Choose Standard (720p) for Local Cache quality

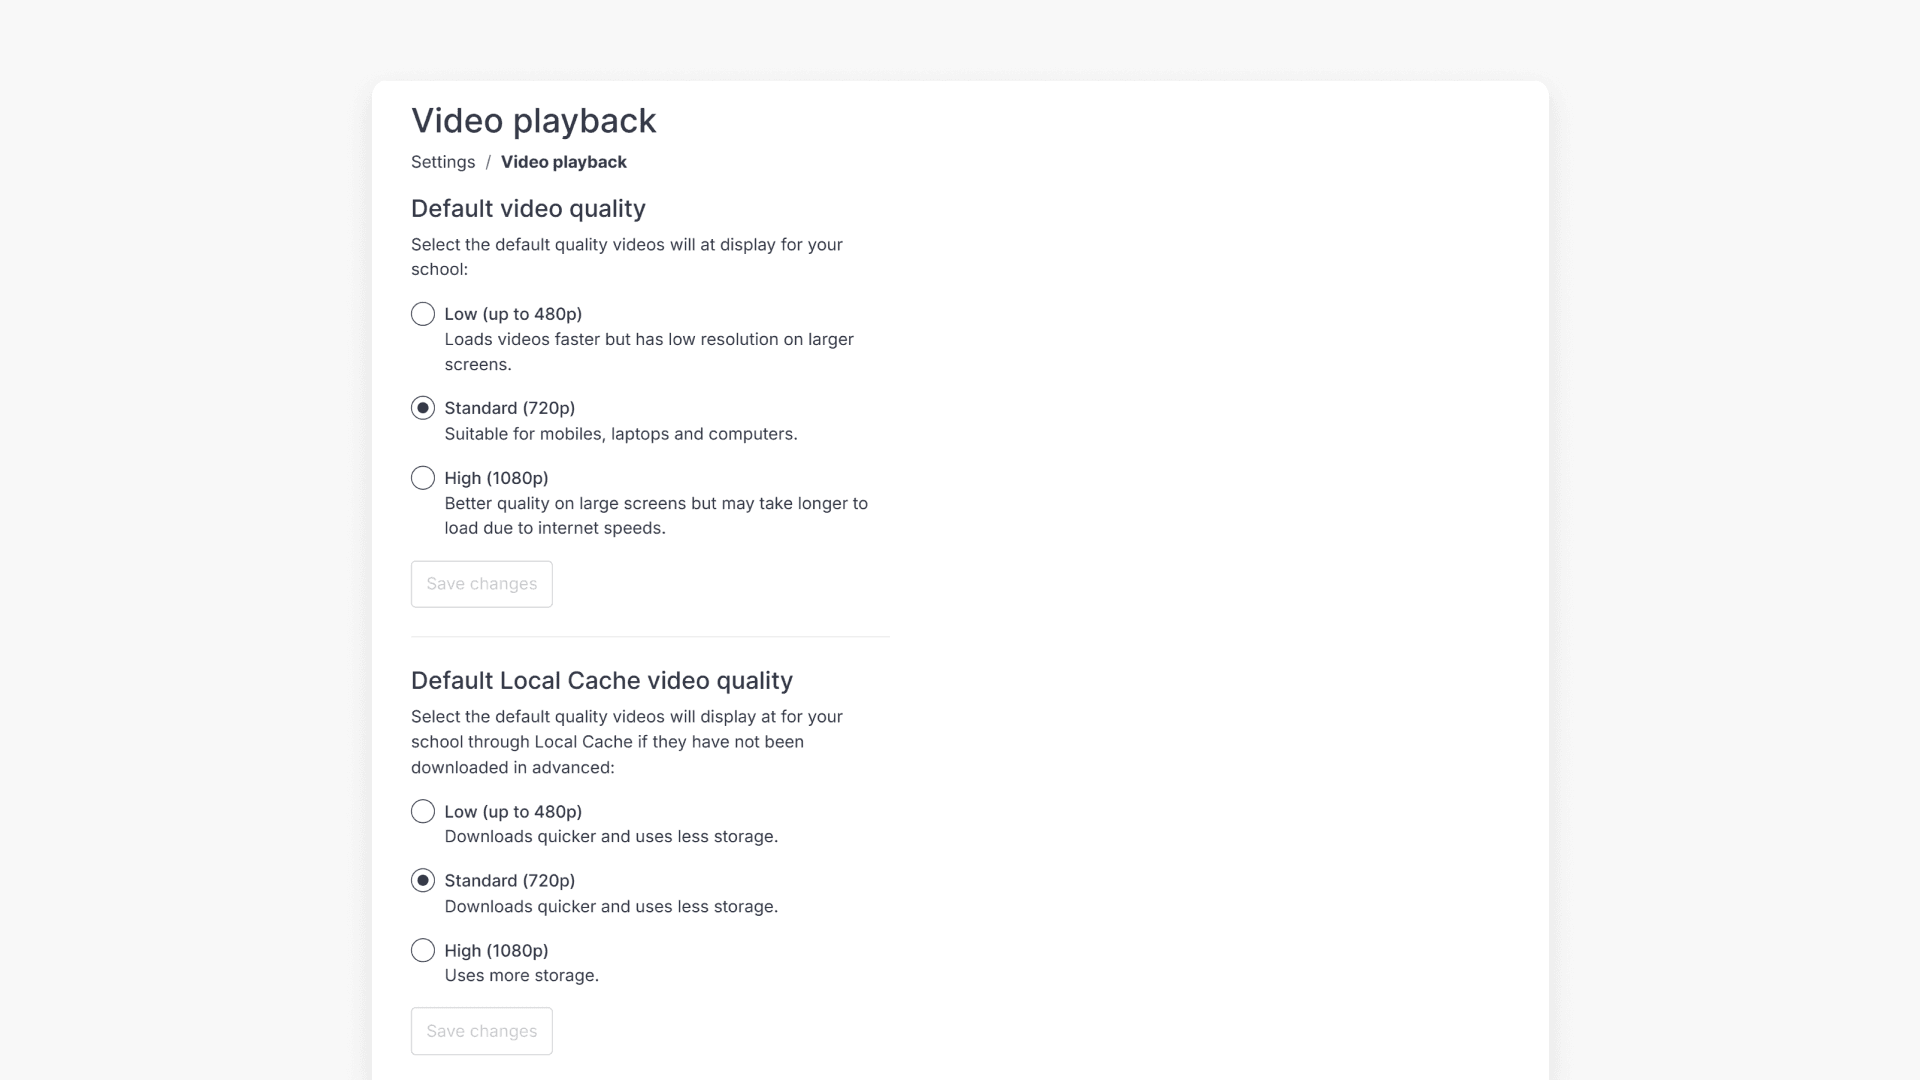point(422,880)
